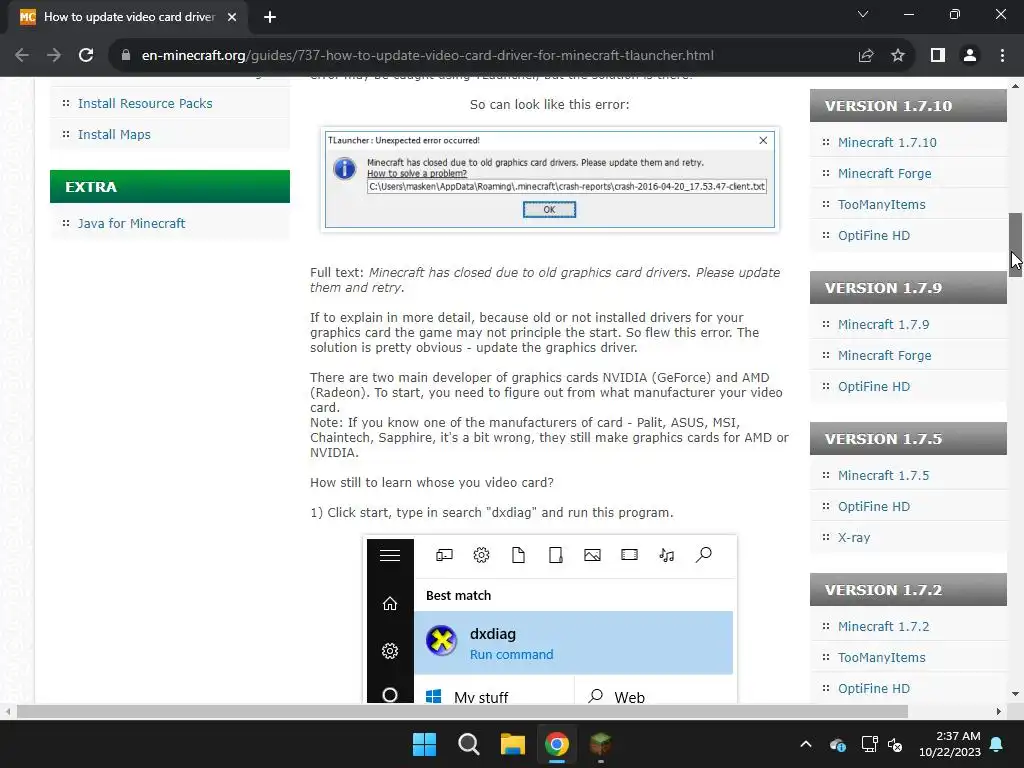1024x768 pixels.
Task: Click the VERSION 1.7.9 header
Action: point(908,288)
